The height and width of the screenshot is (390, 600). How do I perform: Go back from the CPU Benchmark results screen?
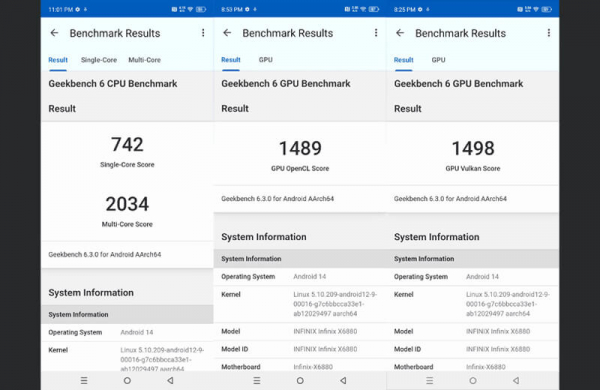[x=54, y=33]
